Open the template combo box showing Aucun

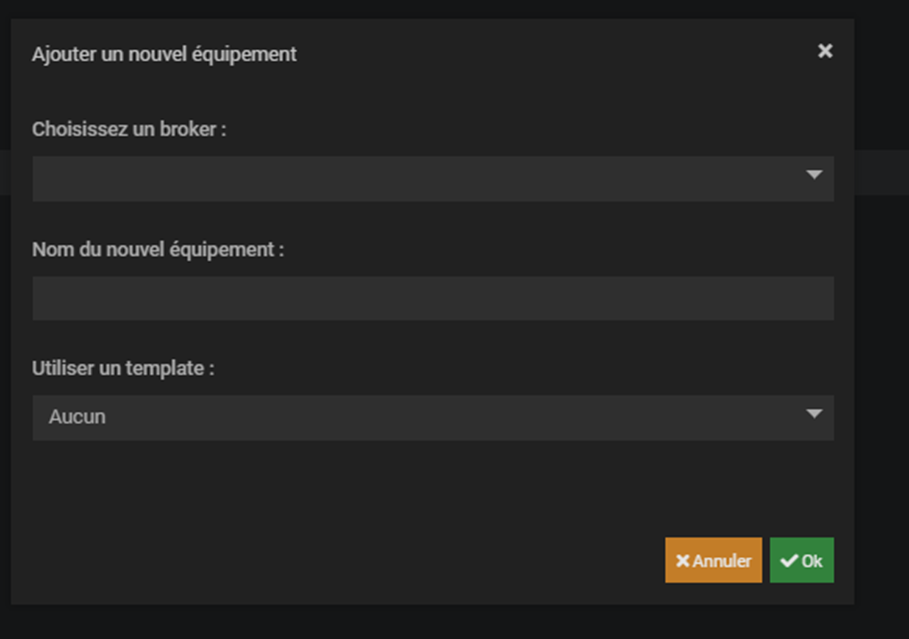pyautogui.click(x=420, y=417)
